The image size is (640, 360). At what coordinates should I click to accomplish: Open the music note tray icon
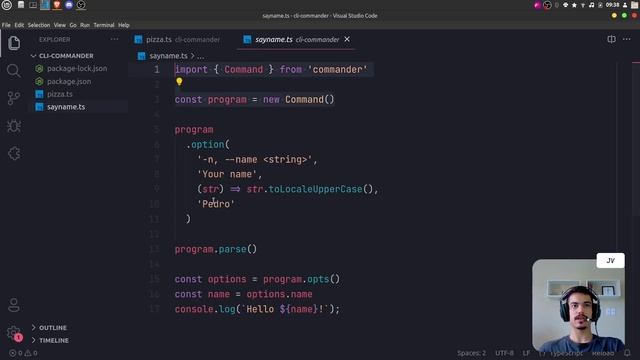(591, 5)
